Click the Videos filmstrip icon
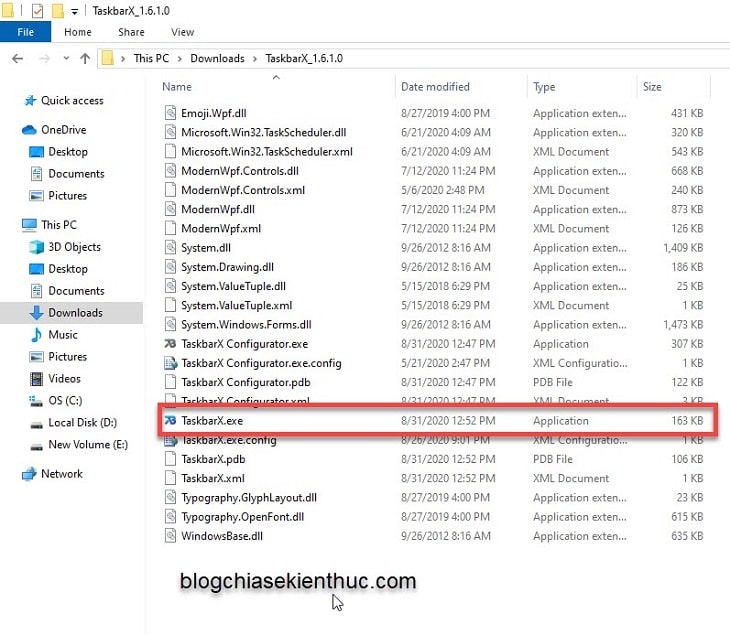 click(36, 378)
